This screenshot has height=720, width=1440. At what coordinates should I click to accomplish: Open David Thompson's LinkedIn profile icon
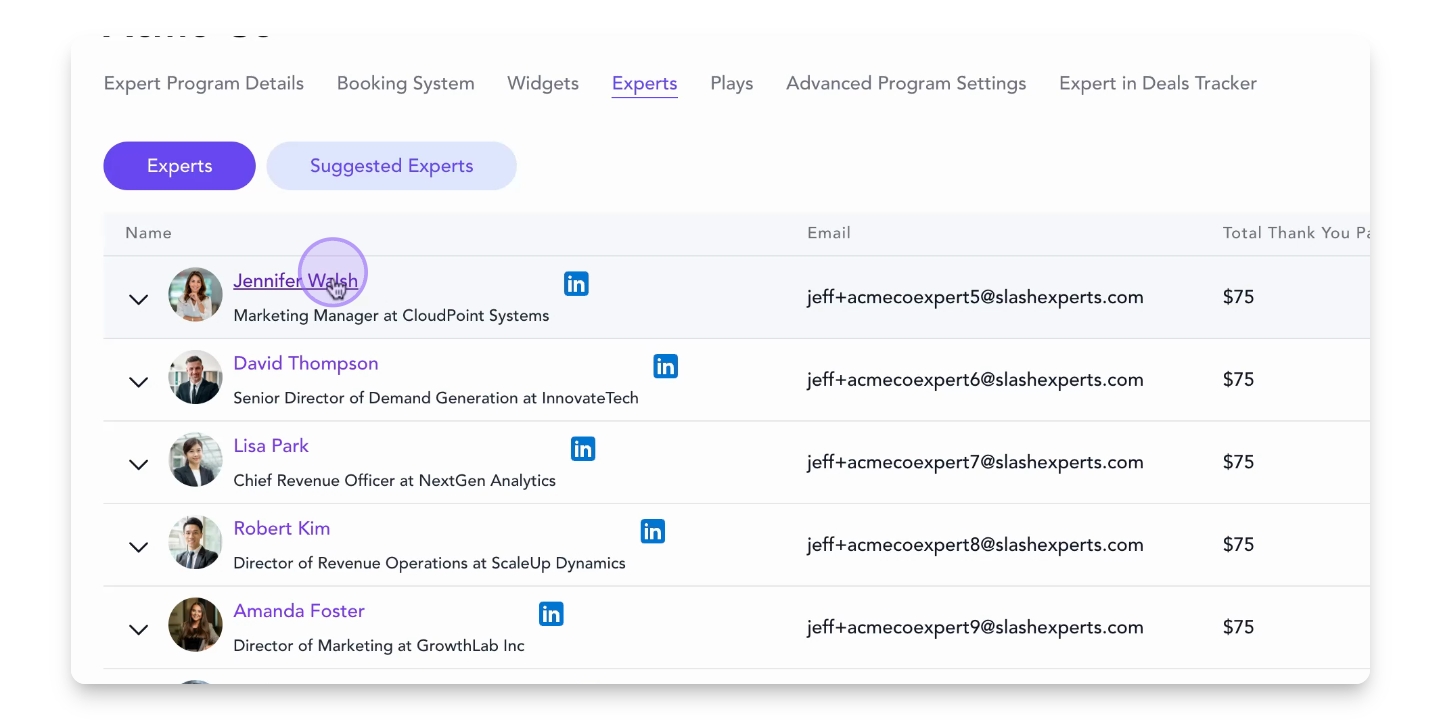[x=665, y=366]
